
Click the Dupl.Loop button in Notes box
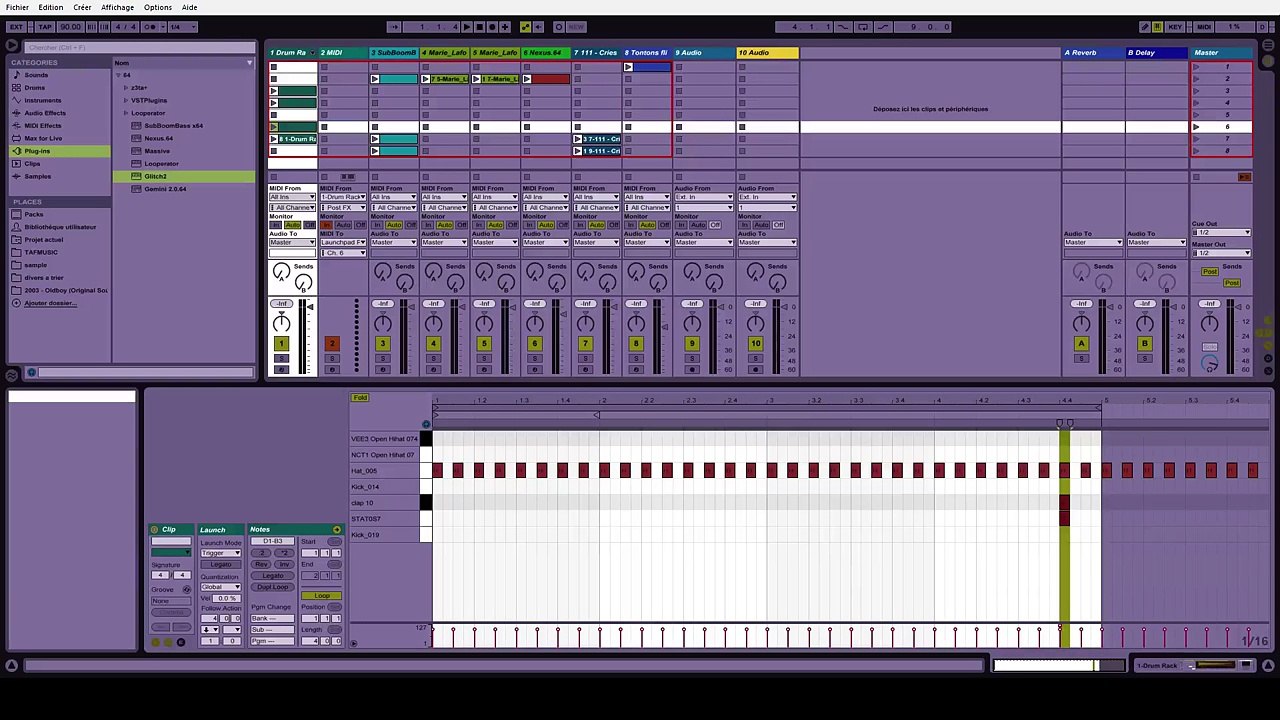pos(272,587)
